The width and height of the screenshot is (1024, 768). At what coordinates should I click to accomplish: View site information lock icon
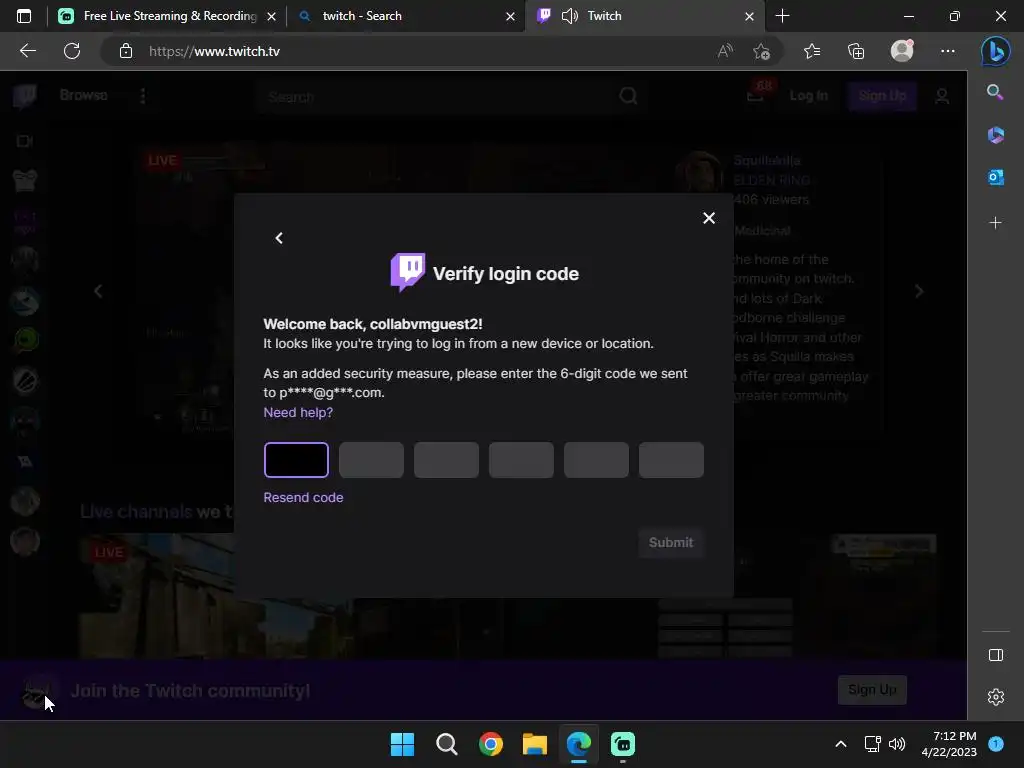pyautogui.click(x=125, y=51)
